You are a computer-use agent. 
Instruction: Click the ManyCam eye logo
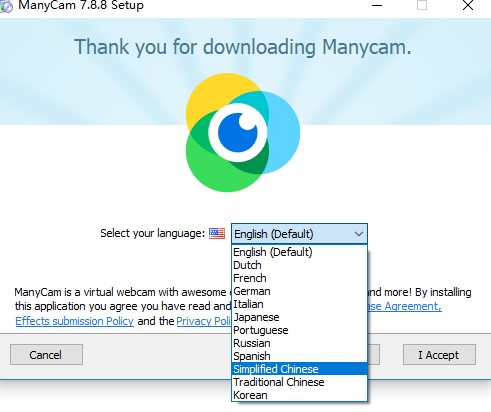242,132
